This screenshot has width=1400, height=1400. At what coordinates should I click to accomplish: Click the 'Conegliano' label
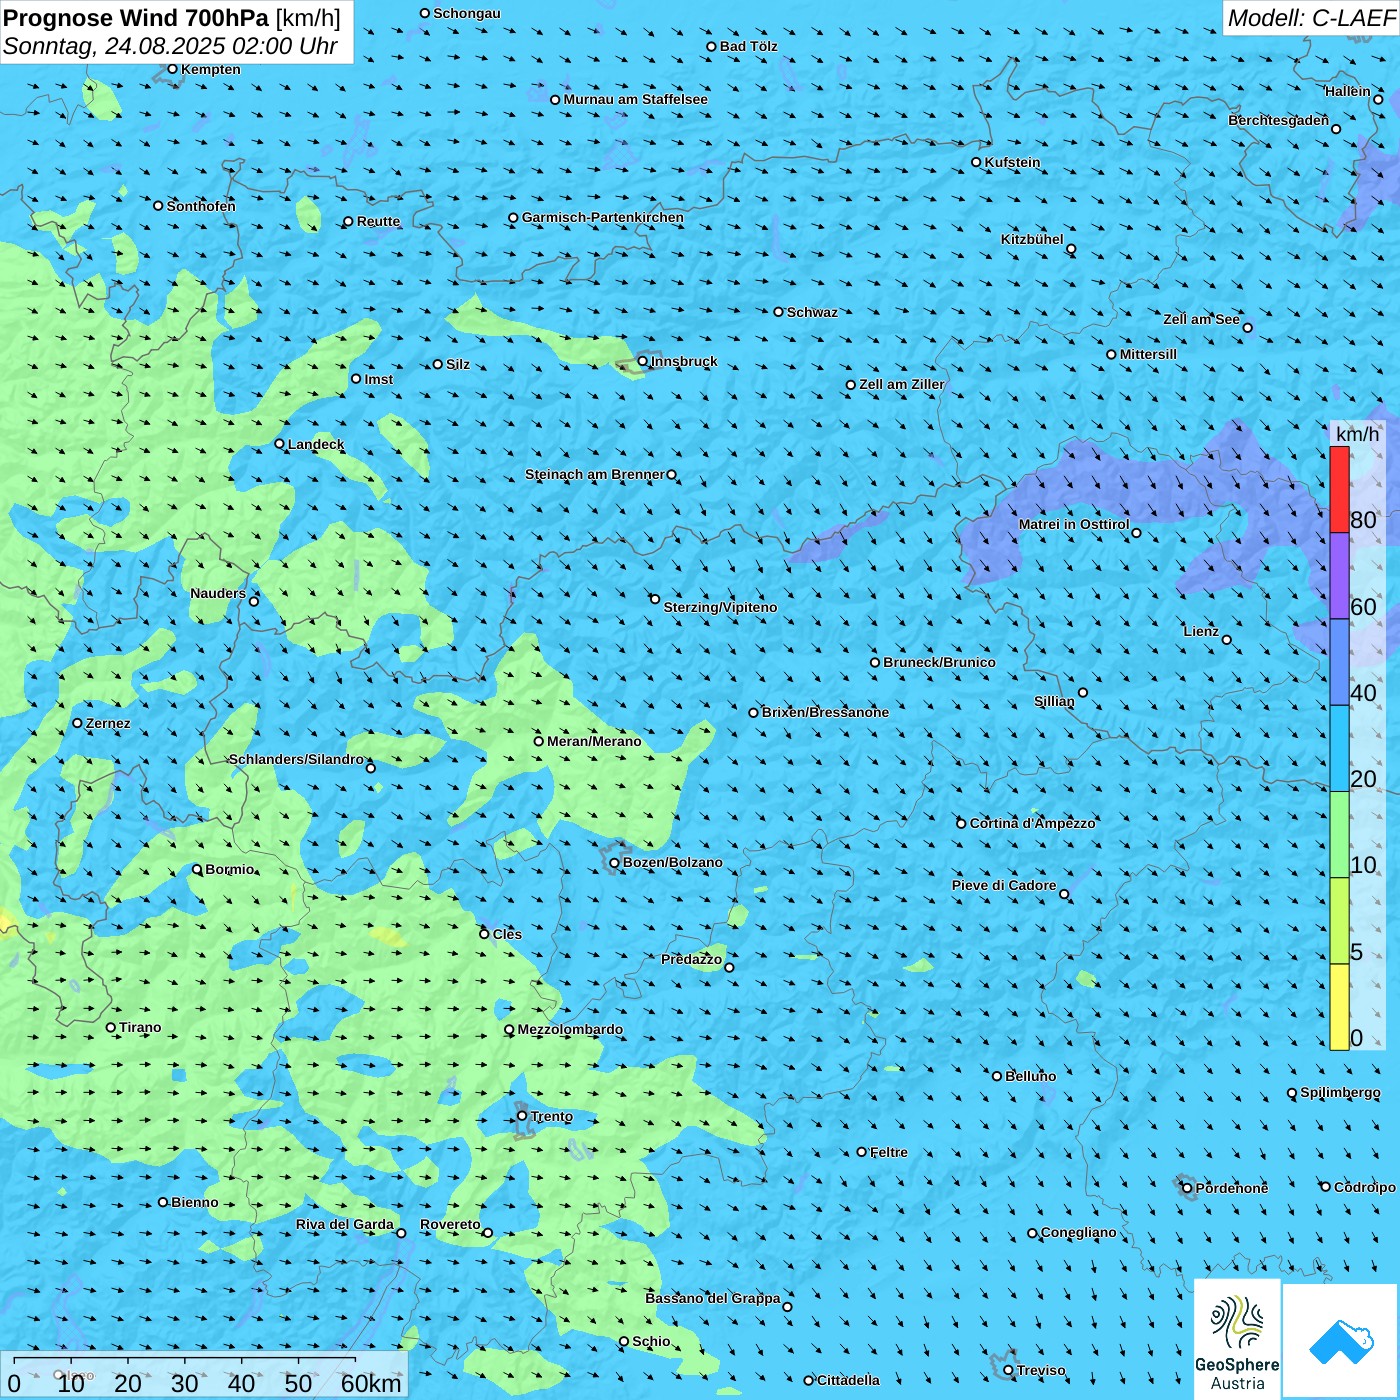(1078, 1232)
